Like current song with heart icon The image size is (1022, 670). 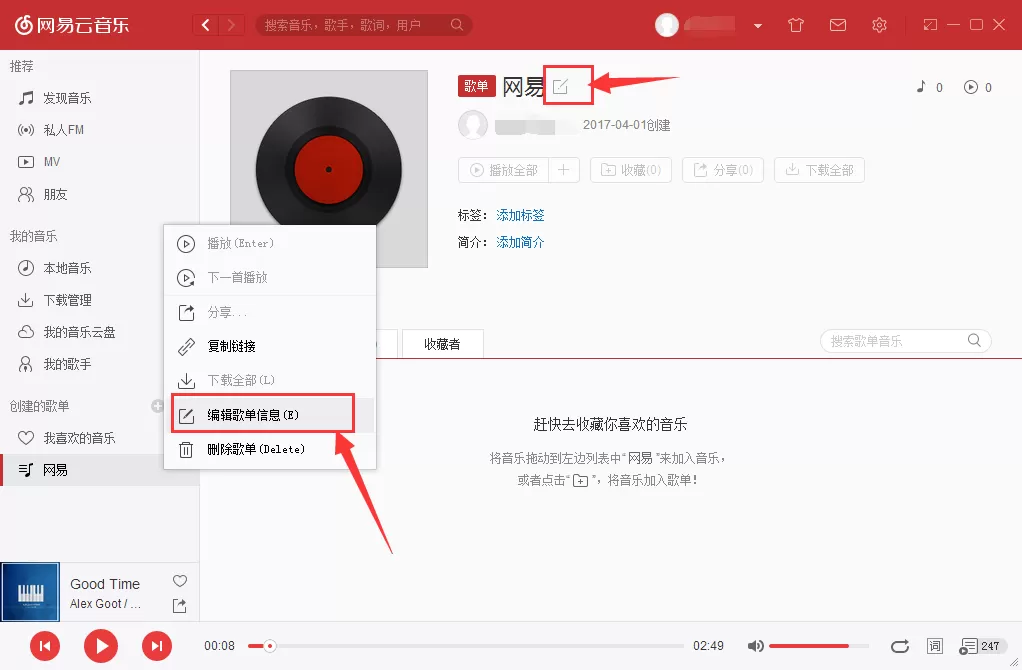(180, 581)
